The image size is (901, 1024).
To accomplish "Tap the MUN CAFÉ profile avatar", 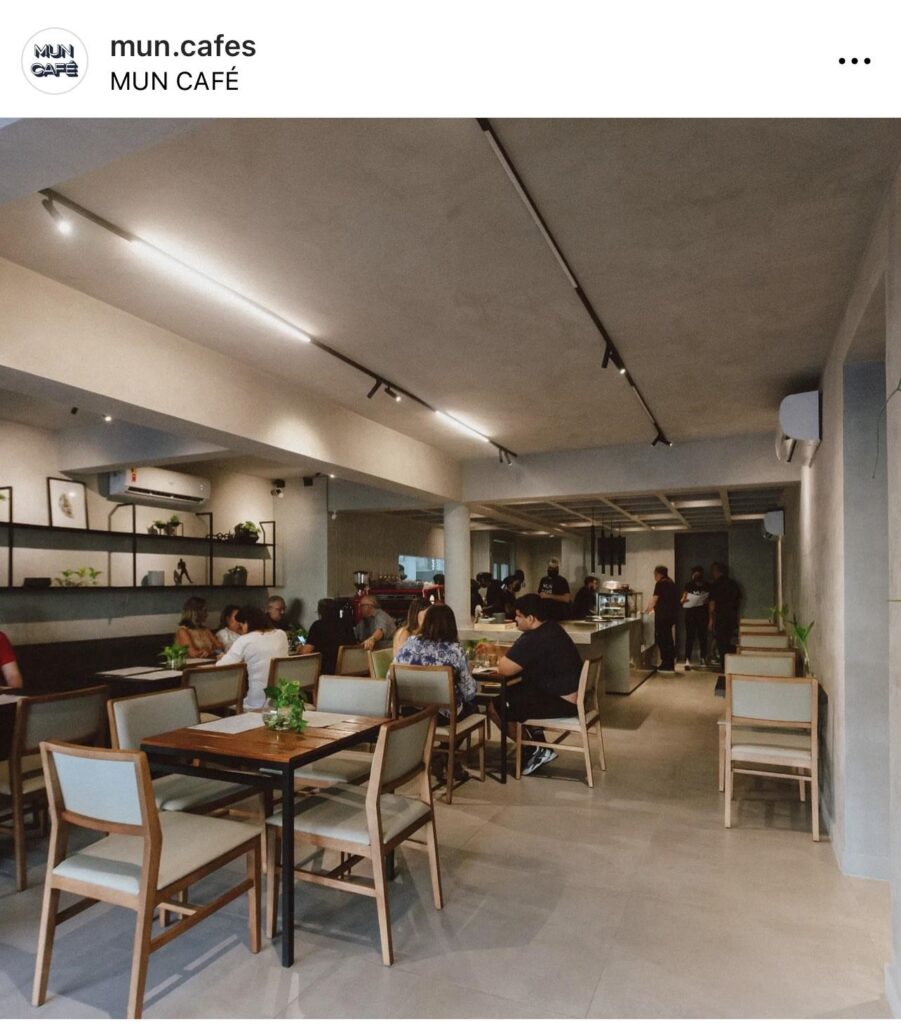I will tap(55, 61).
